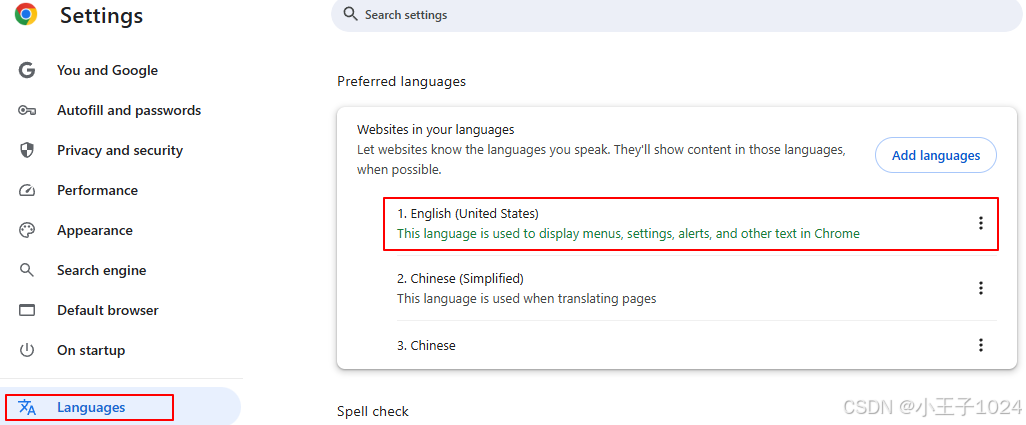
Task: Open You and Google settings
Action: pyautogui.click(x=107, y=70)
